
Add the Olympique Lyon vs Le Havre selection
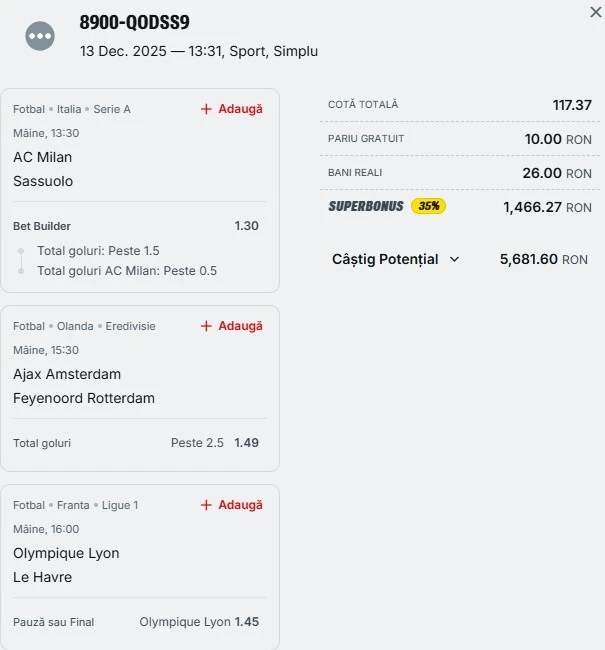click(231, 505)
